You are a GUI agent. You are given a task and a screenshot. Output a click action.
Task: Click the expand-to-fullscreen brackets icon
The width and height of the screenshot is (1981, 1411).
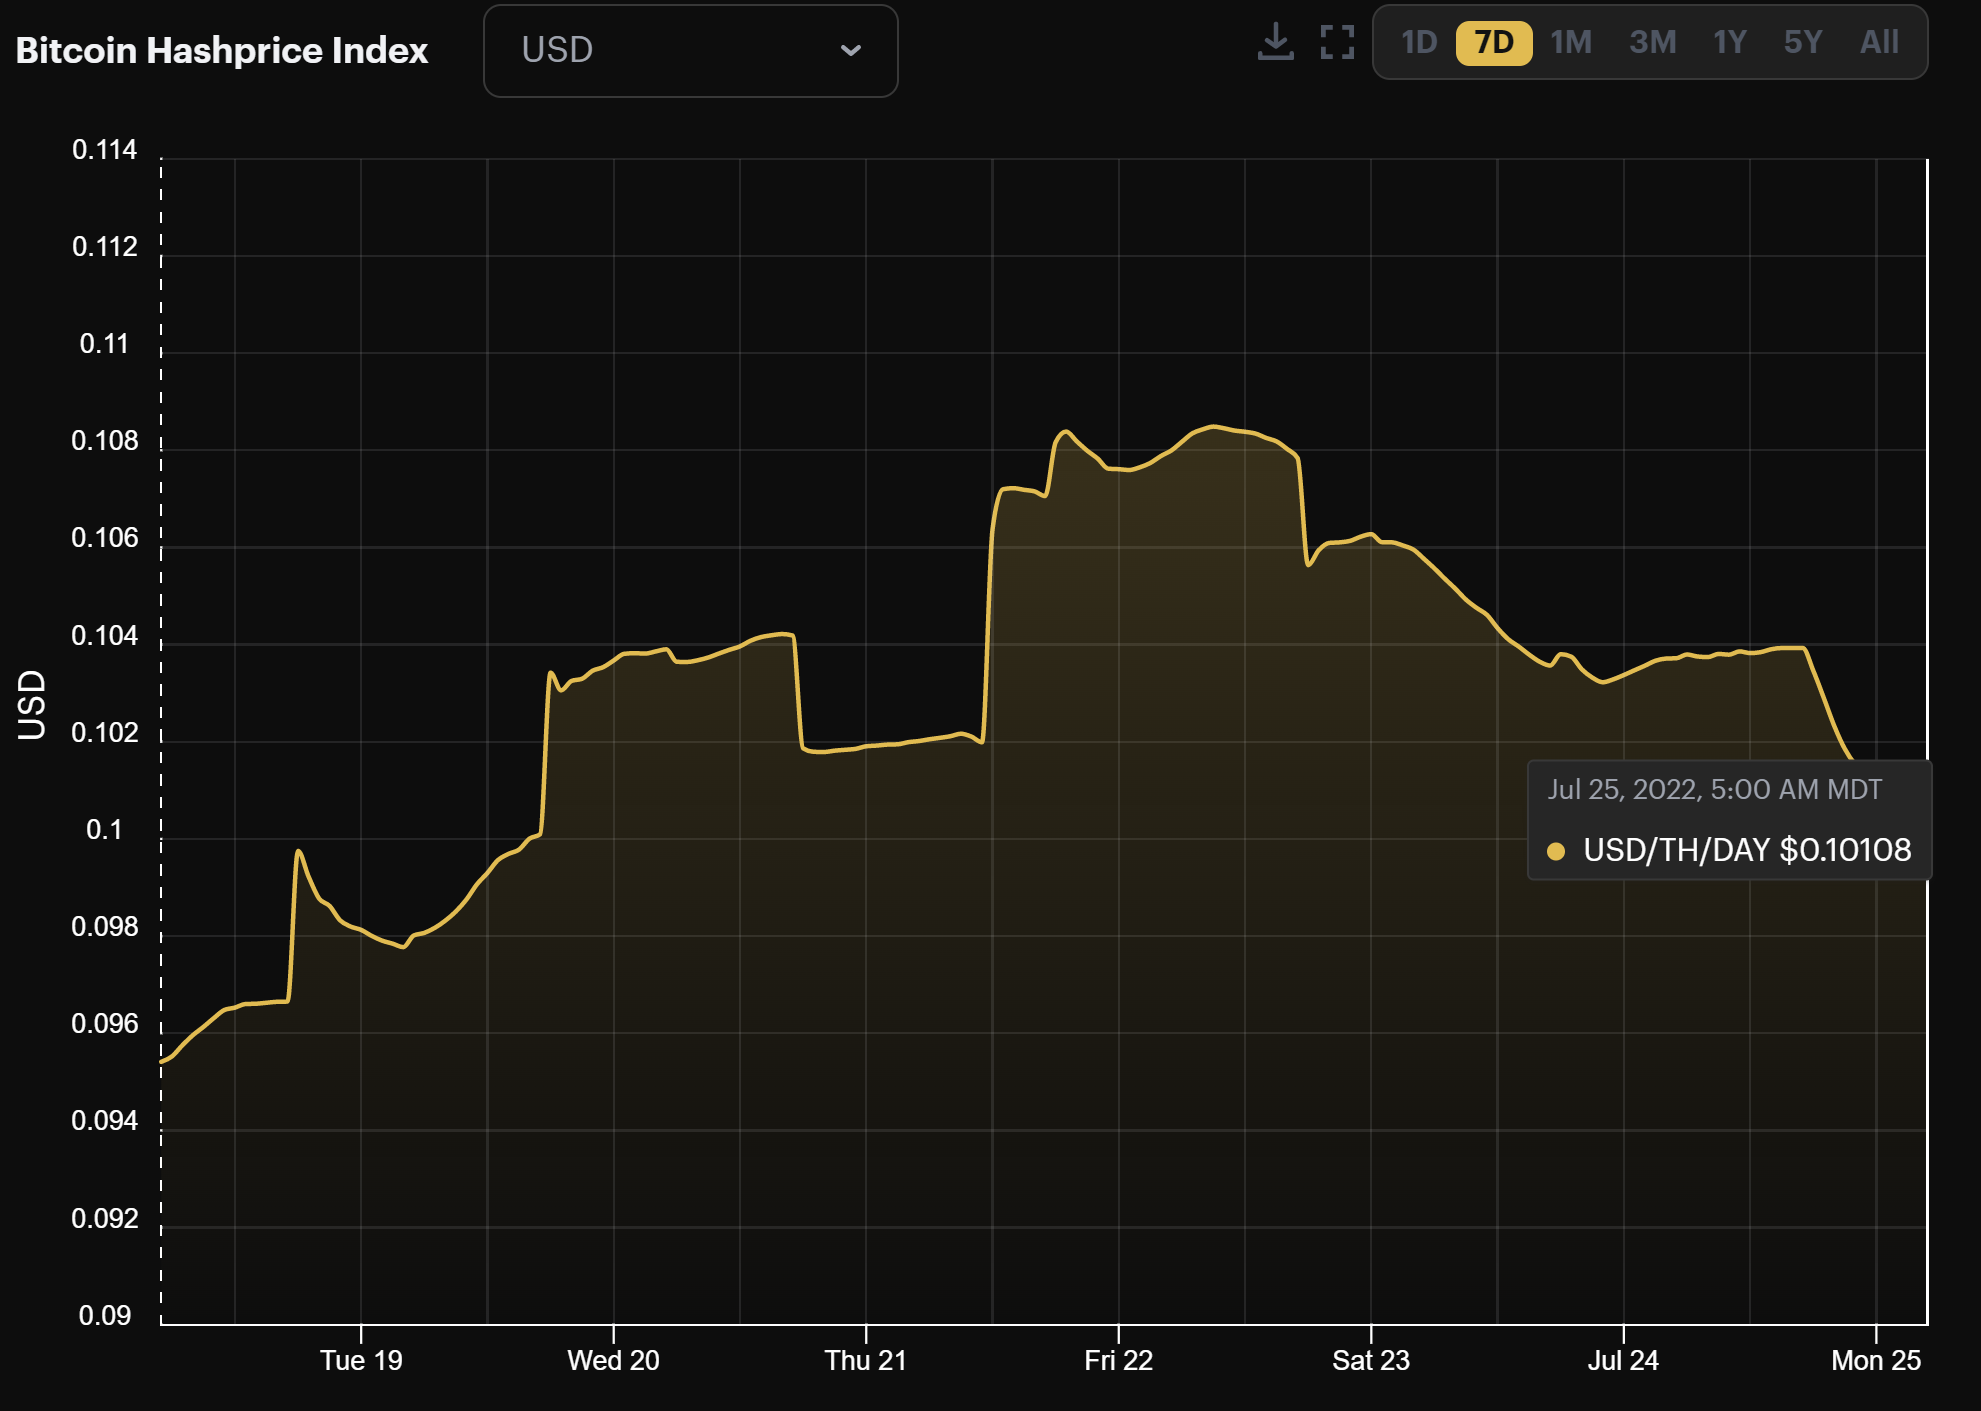tap(1336, 42)
